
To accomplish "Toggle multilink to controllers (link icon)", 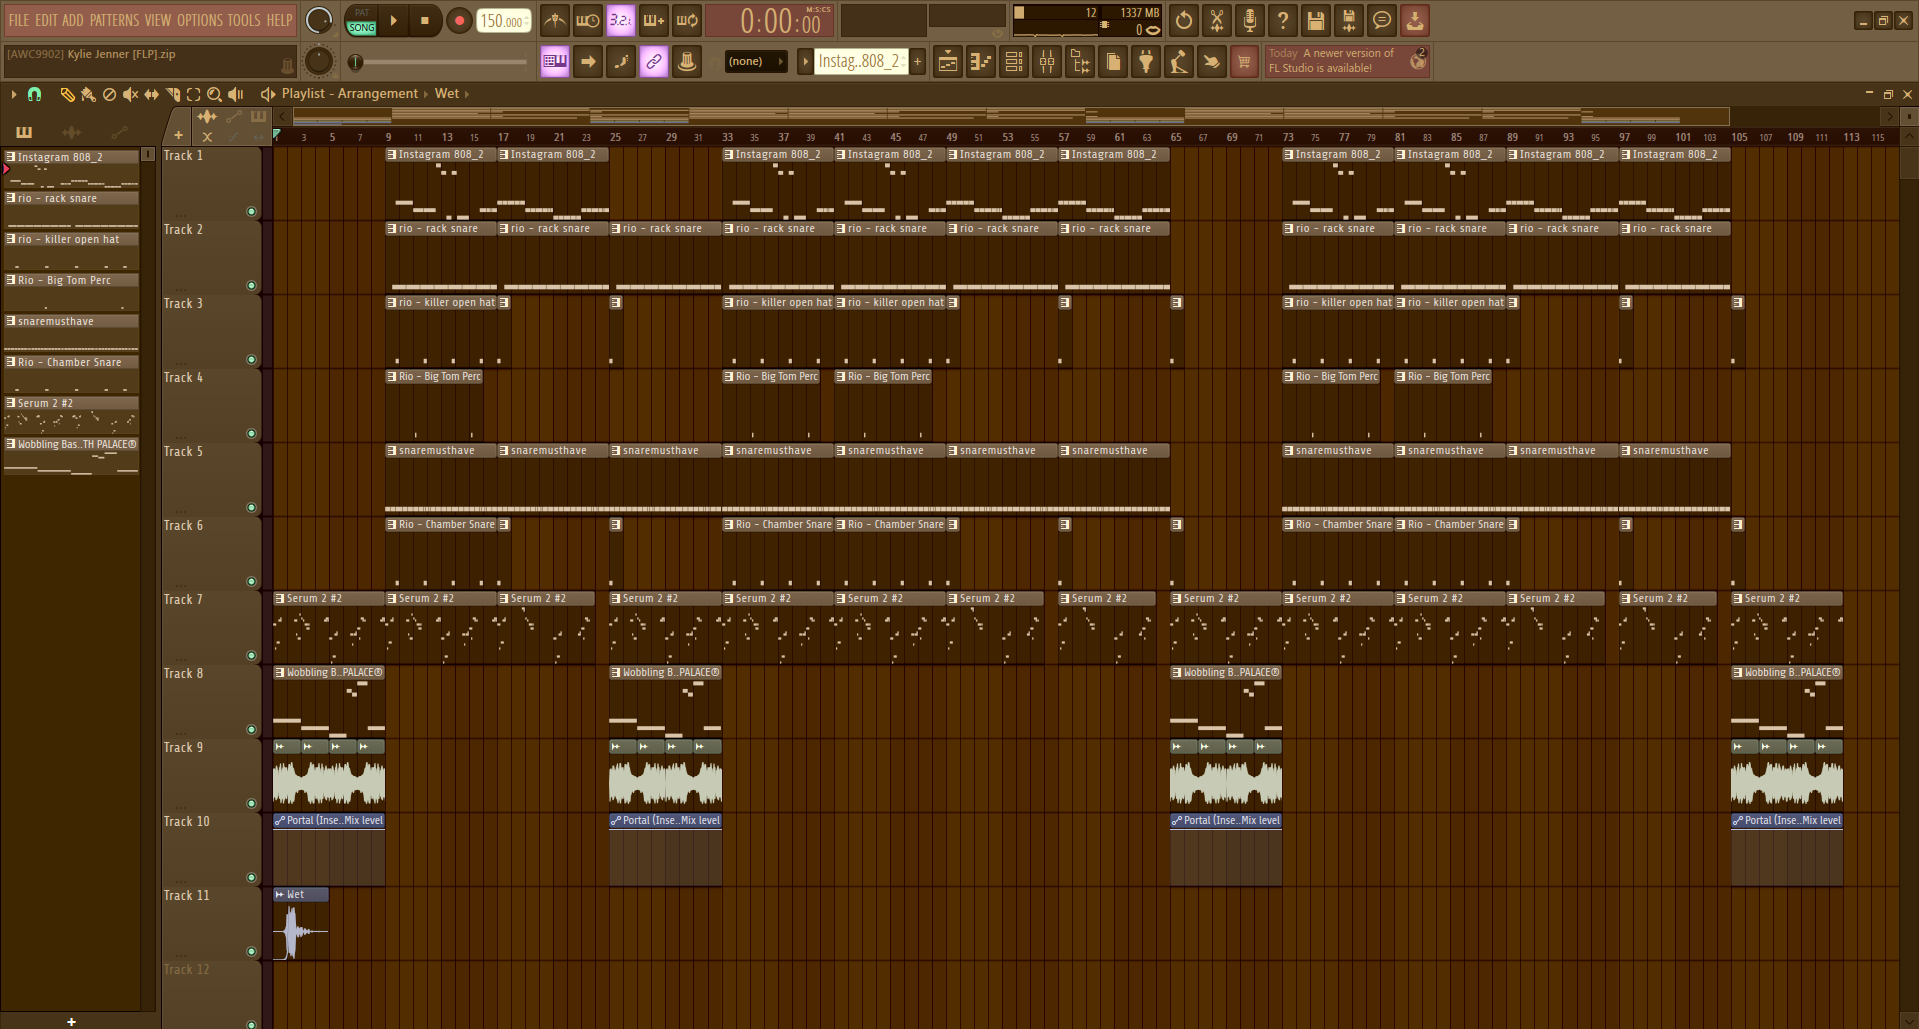I will click(x=654, y=62).
